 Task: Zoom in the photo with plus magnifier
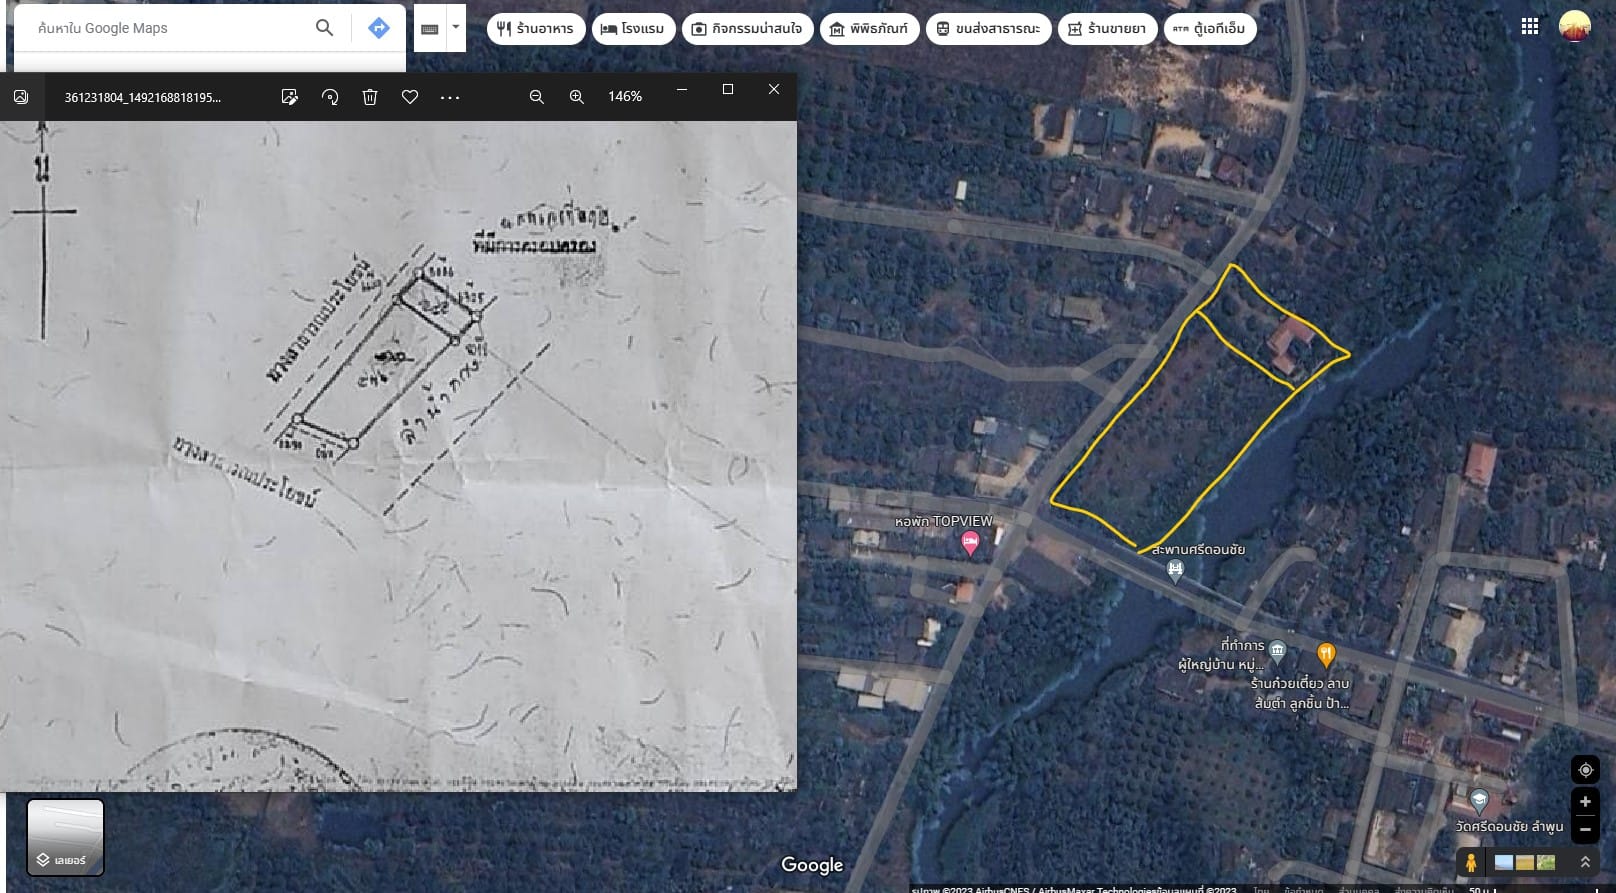pyautogui.click(x=577, y=97)
